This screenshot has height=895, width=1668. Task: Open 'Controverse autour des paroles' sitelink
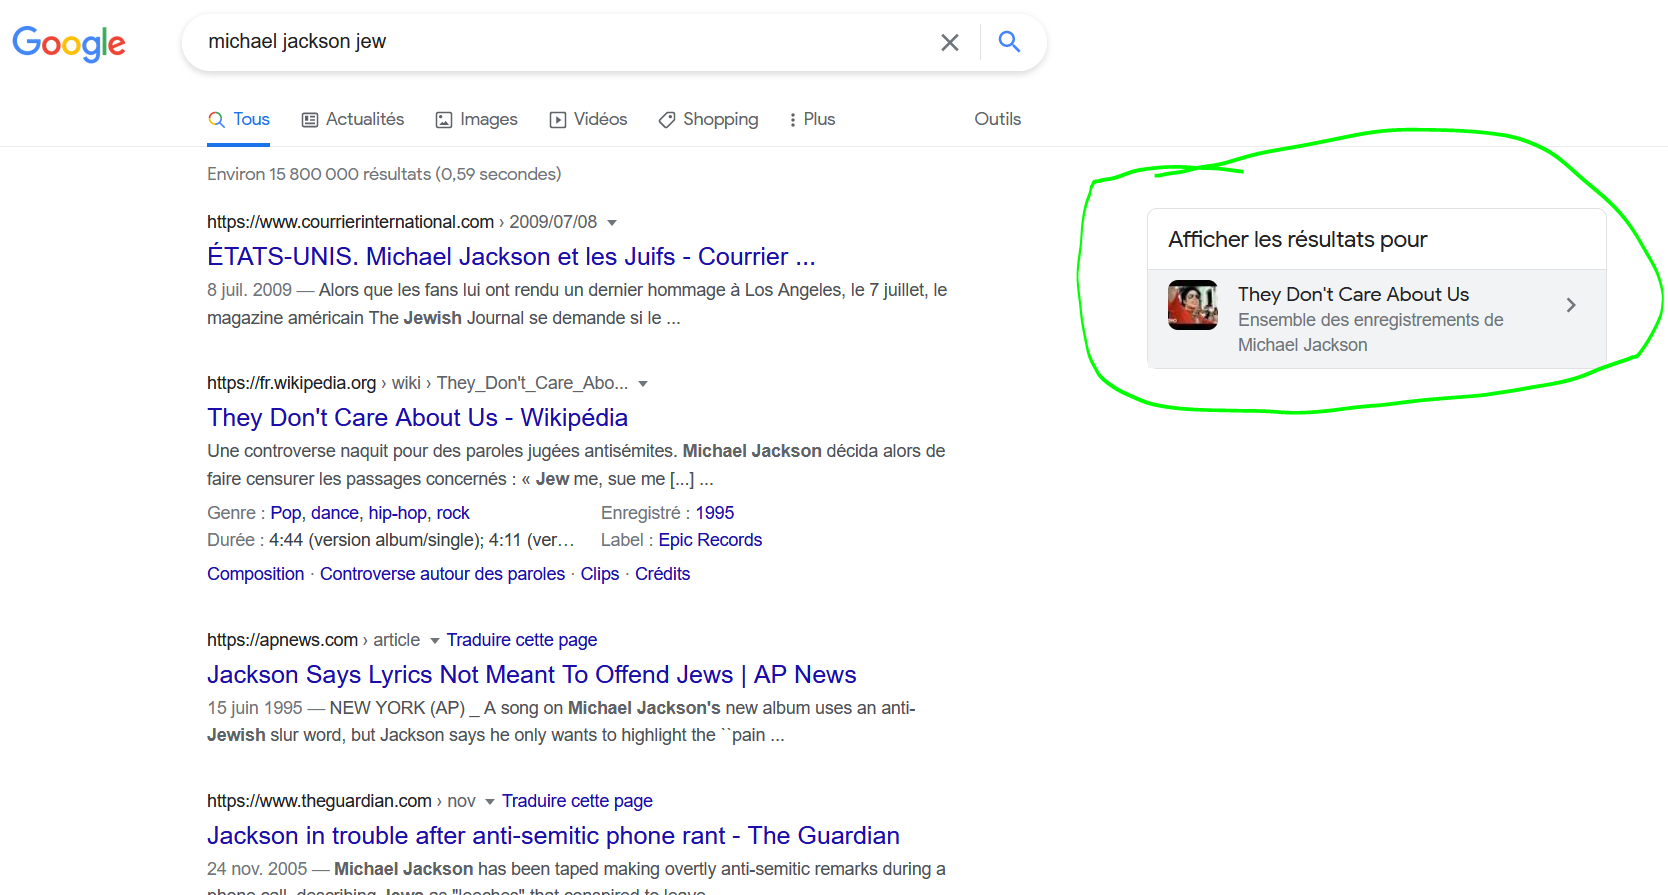coord(442,574)
